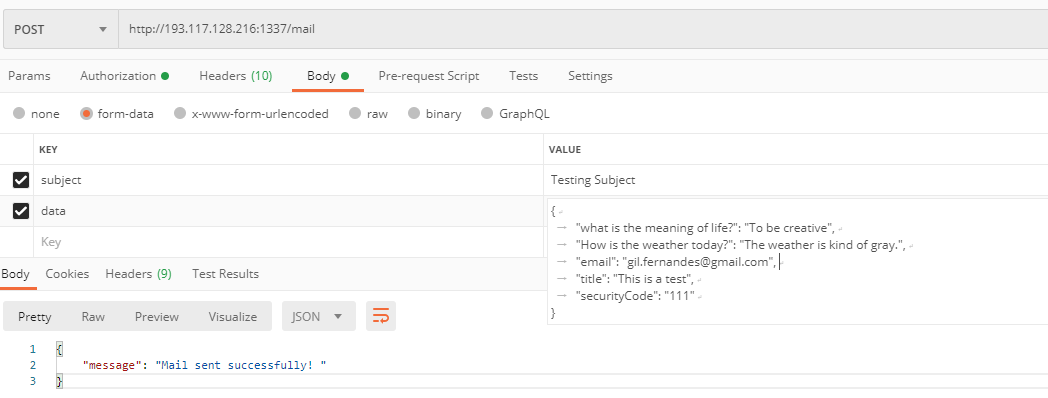1048x398 pixels.
Task: Select the Preview response view
Action: point(157,316)
